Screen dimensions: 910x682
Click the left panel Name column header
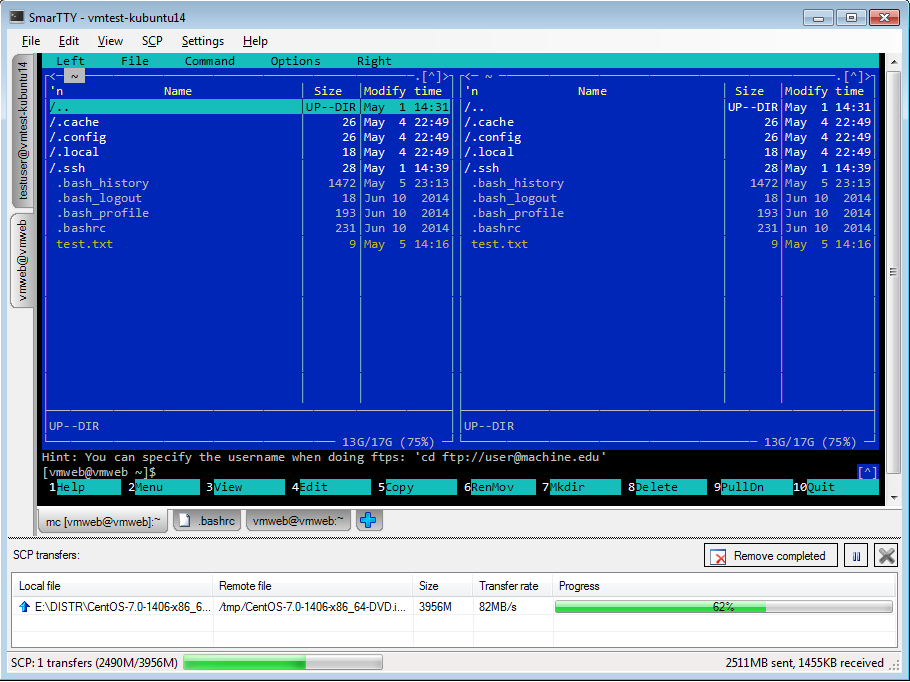click(178, 91)
